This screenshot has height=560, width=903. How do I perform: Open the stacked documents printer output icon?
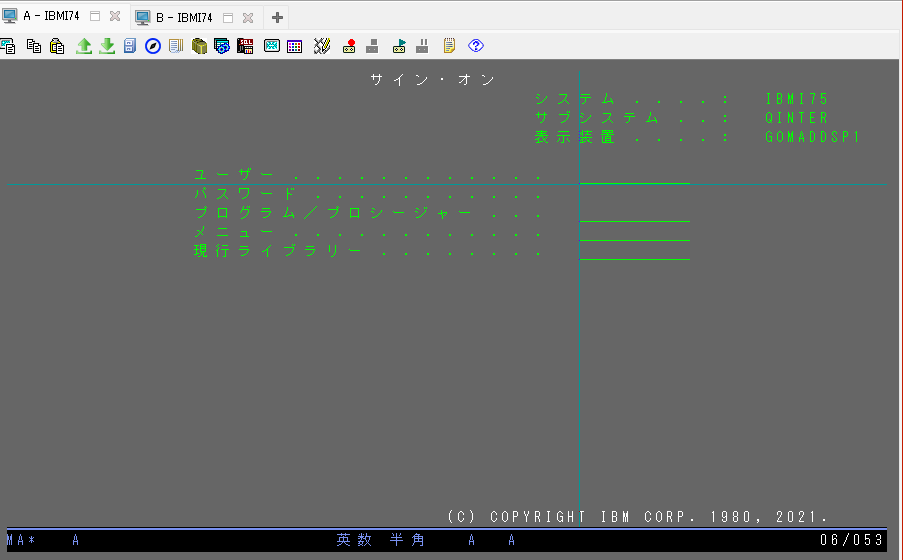(176, 46)
